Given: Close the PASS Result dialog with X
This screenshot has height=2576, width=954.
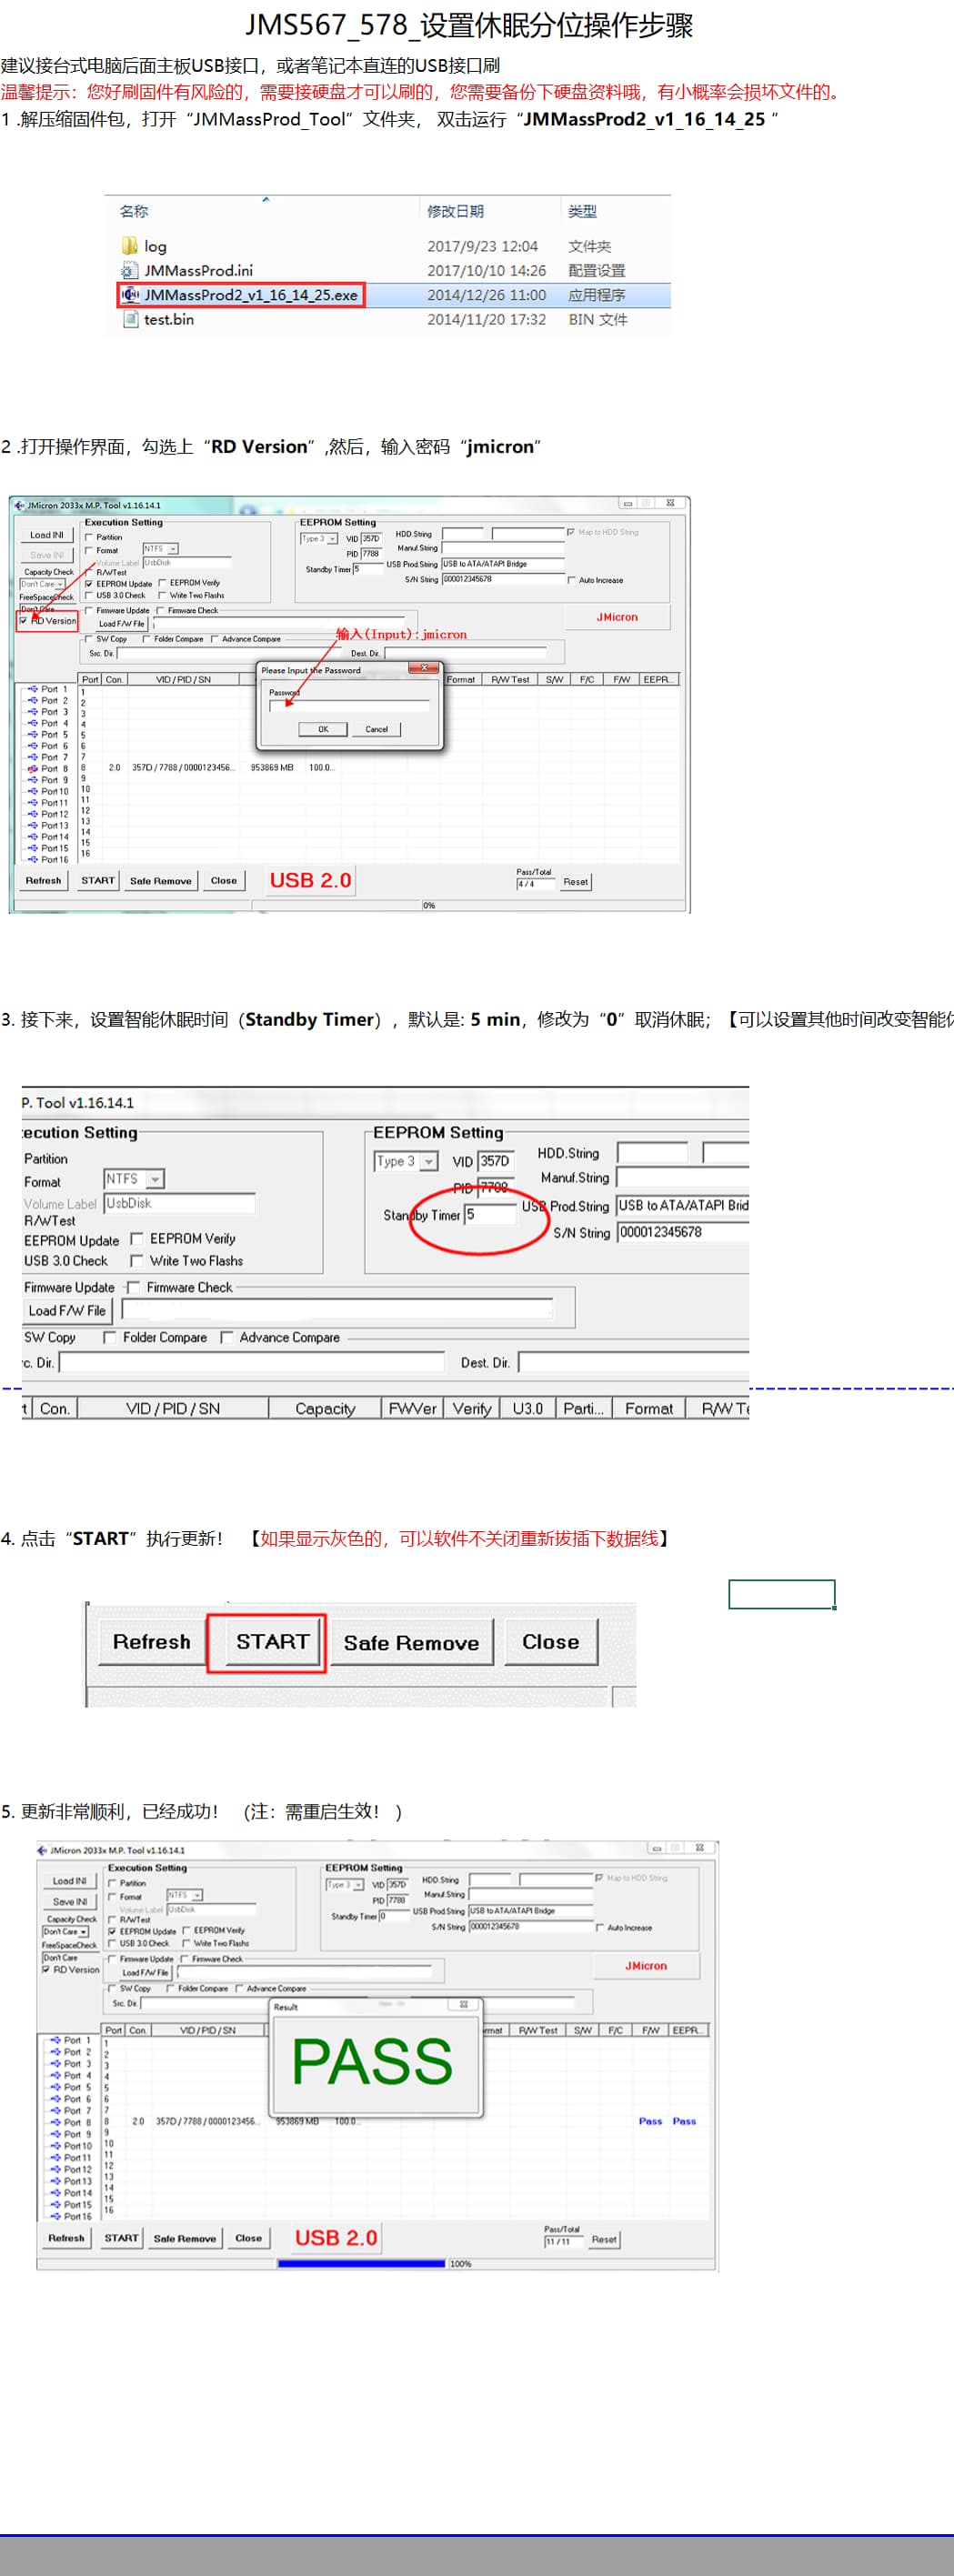Looking at the screenshot, I should 464,2004.
